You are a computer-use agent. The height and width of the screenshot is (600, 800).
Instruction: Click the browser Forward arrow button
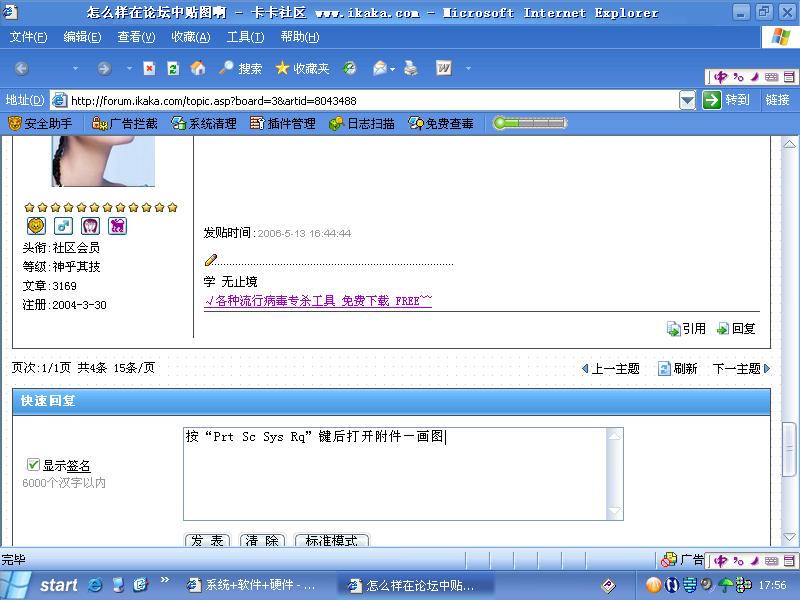(104, 68)
